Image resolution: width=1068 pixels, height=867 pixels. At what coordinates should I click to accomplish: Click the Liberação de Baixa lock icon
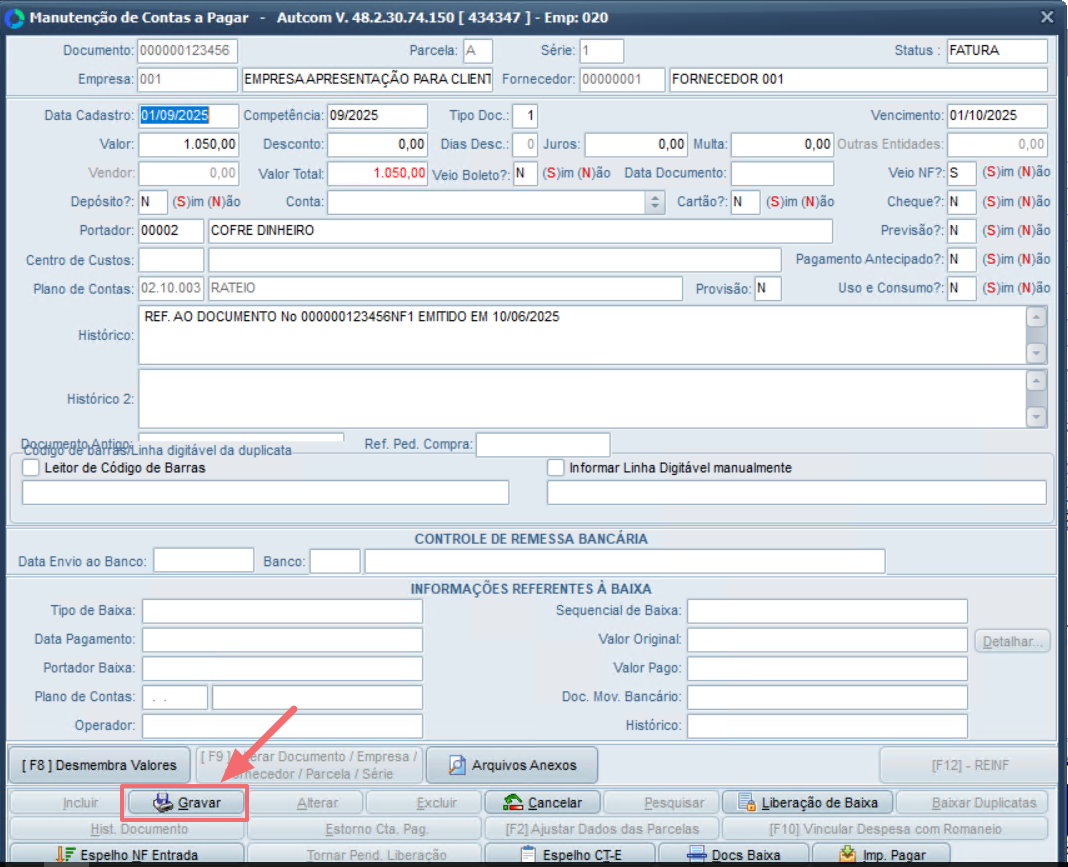click(747, 802)
